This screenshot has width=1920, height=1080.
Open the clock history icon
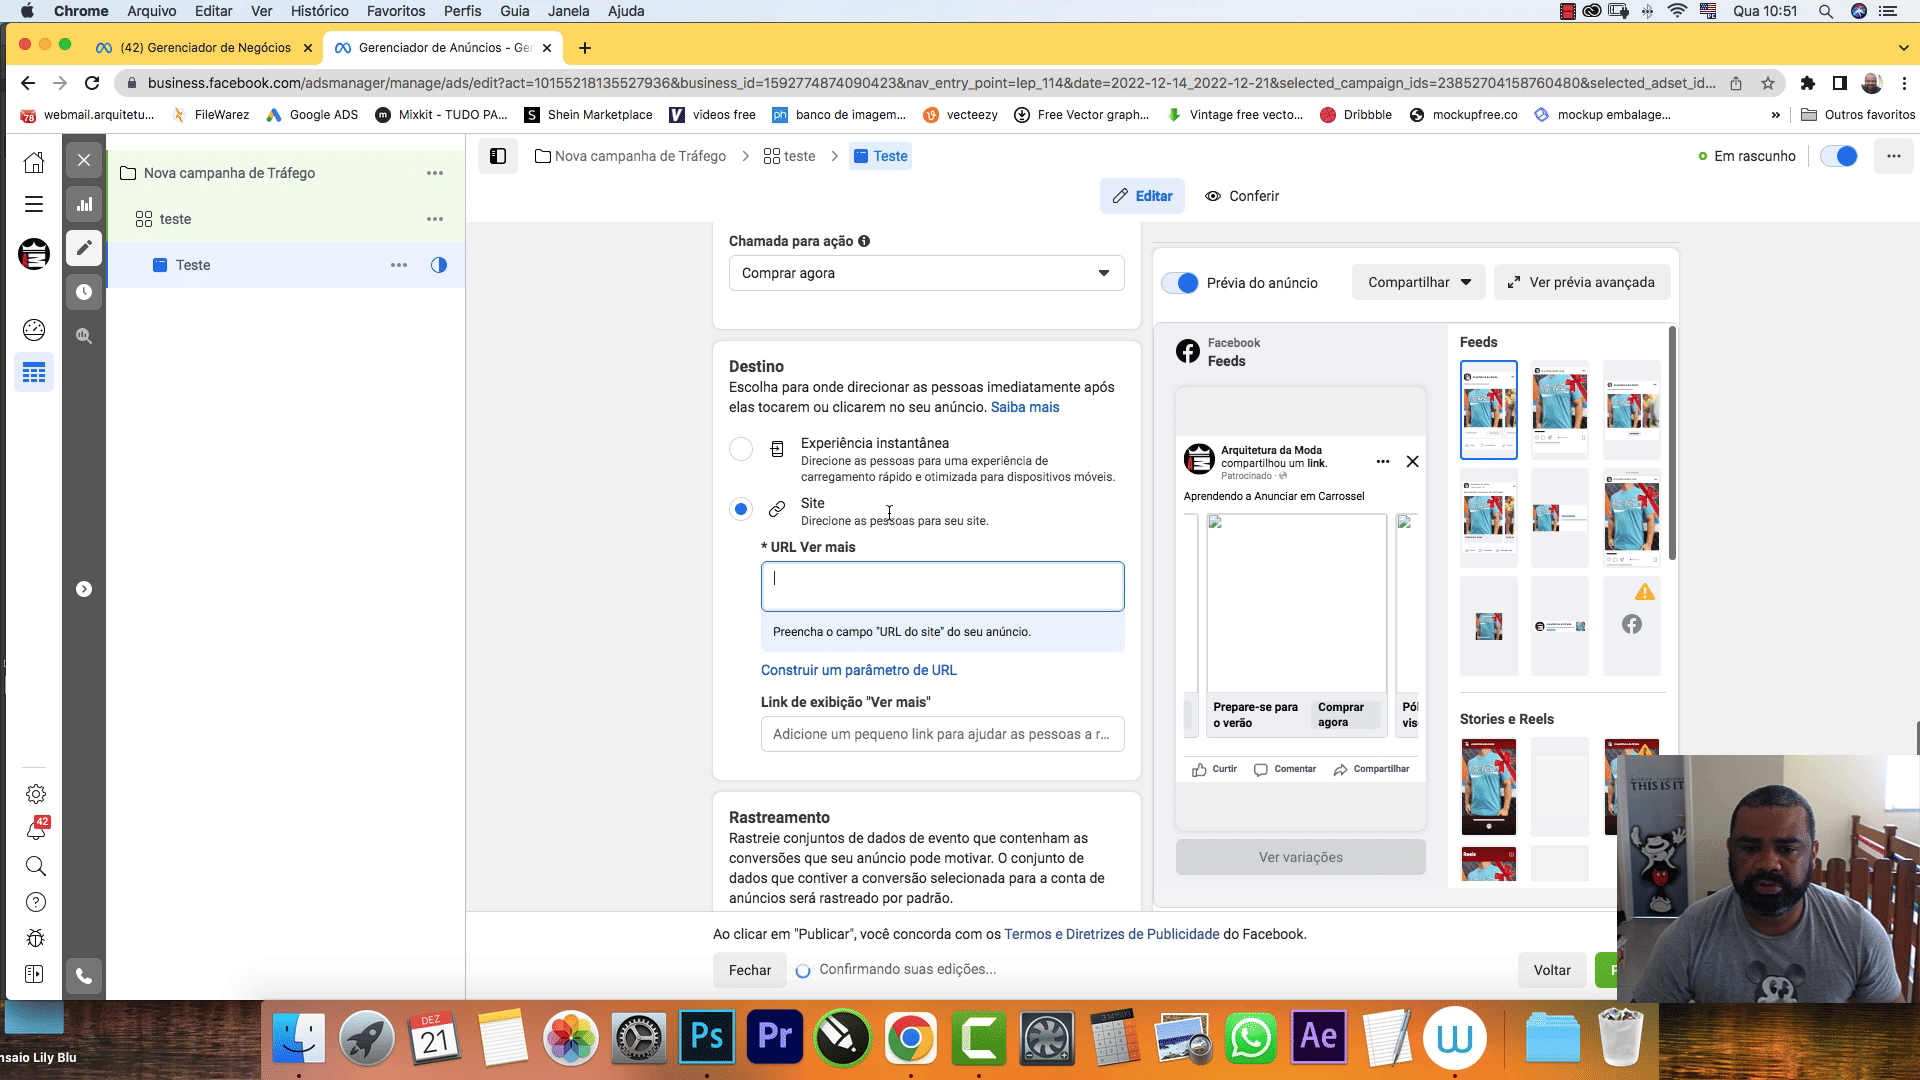tap(84, 292)
